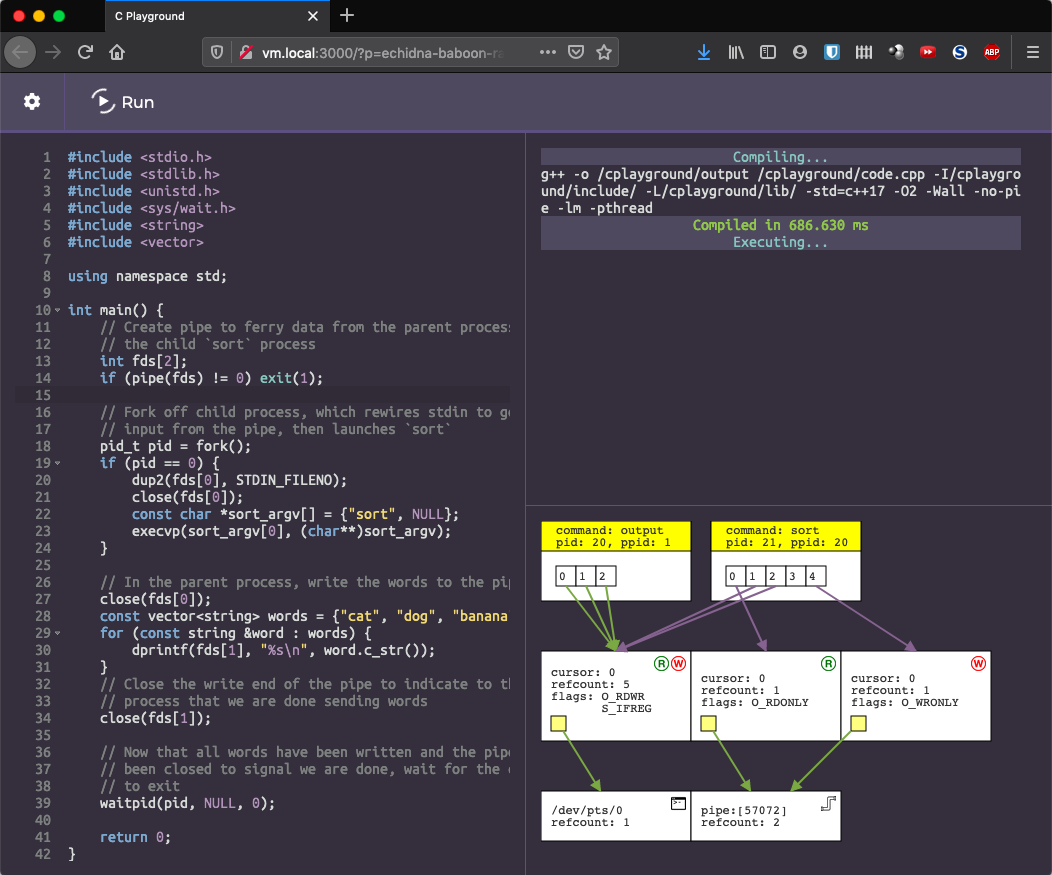Click the terminal icon on /dev/pts/0 node
Viewport: 1052px width, 875px height.
click(x=679, y=802)
